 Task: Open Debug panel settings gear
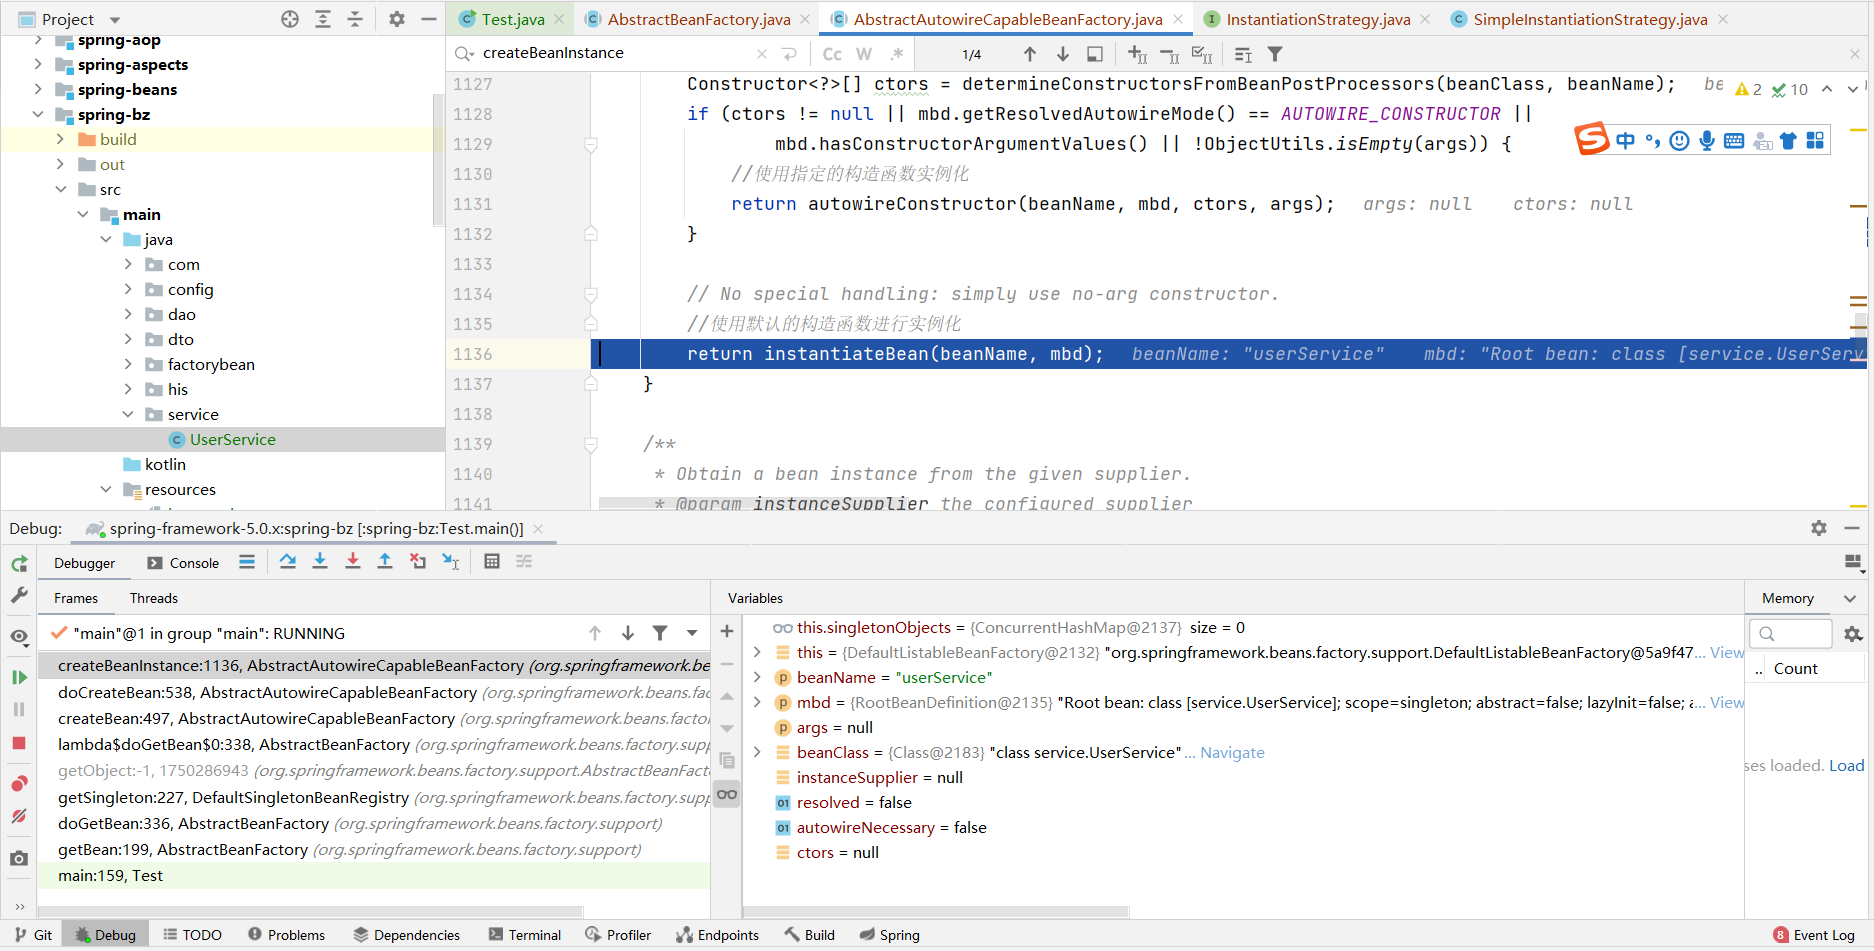click(1819, 528)
